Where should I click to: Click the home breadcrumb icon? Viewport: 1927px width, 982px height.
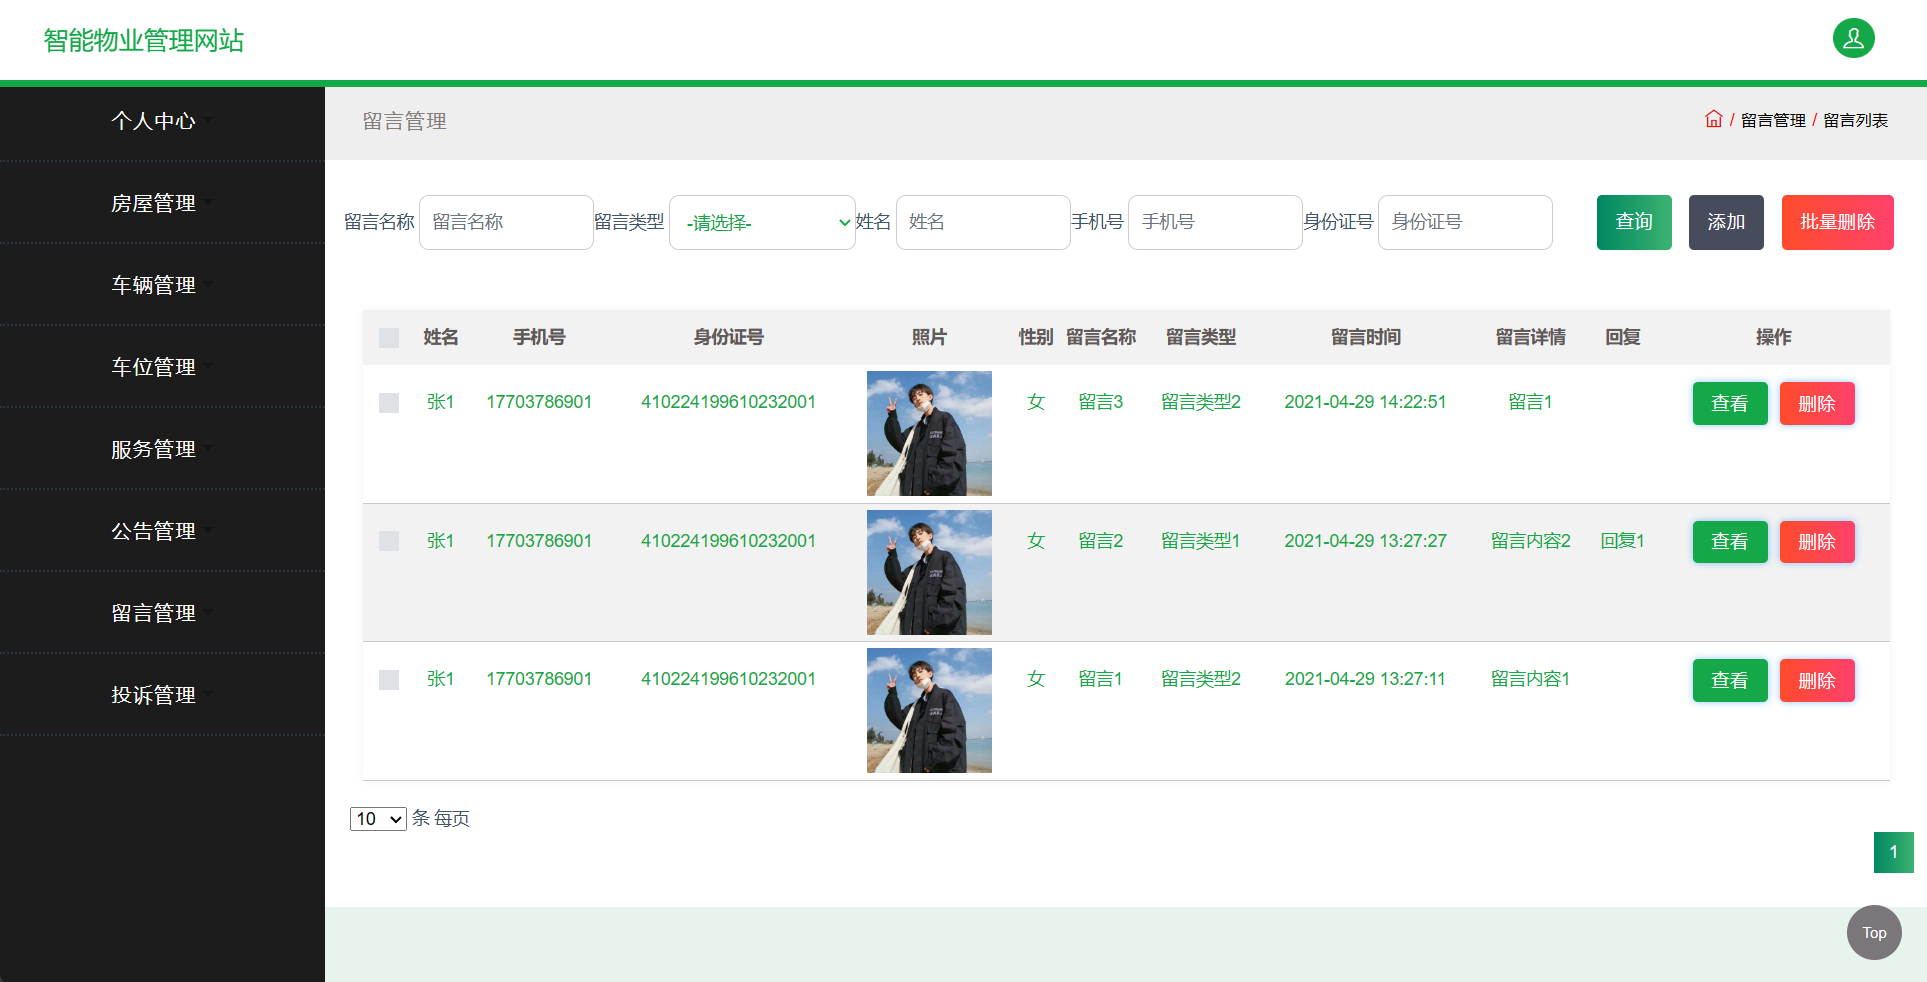[x=1713, y=119]
